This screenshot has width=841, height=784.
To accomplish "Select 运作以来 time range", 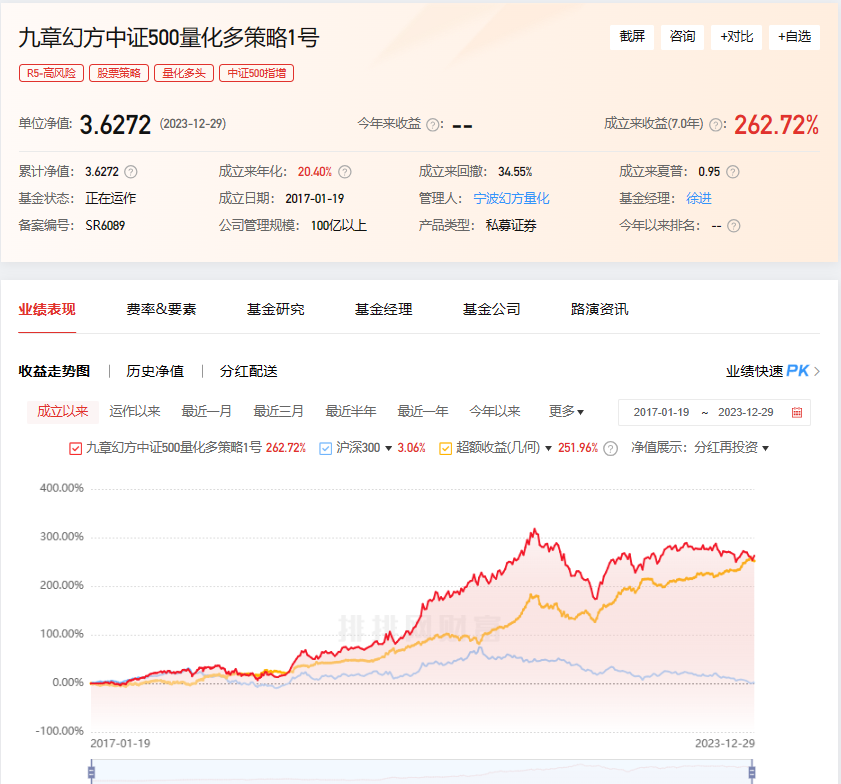I will [x=135, y=411].
